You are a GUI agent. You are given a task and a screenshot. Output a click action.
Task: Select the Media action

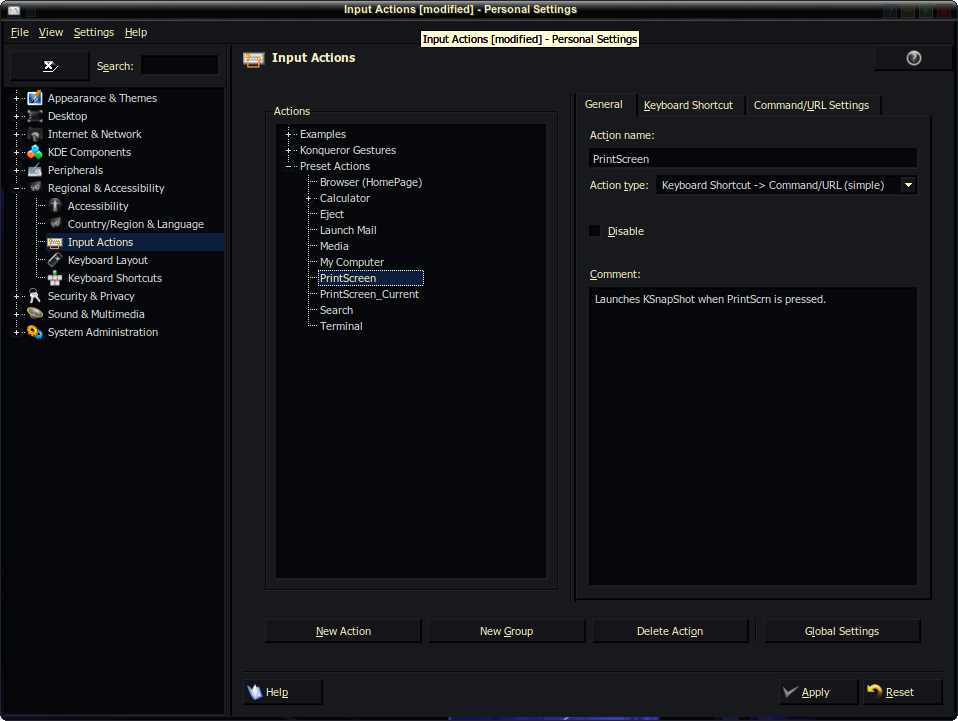point(334,246)
